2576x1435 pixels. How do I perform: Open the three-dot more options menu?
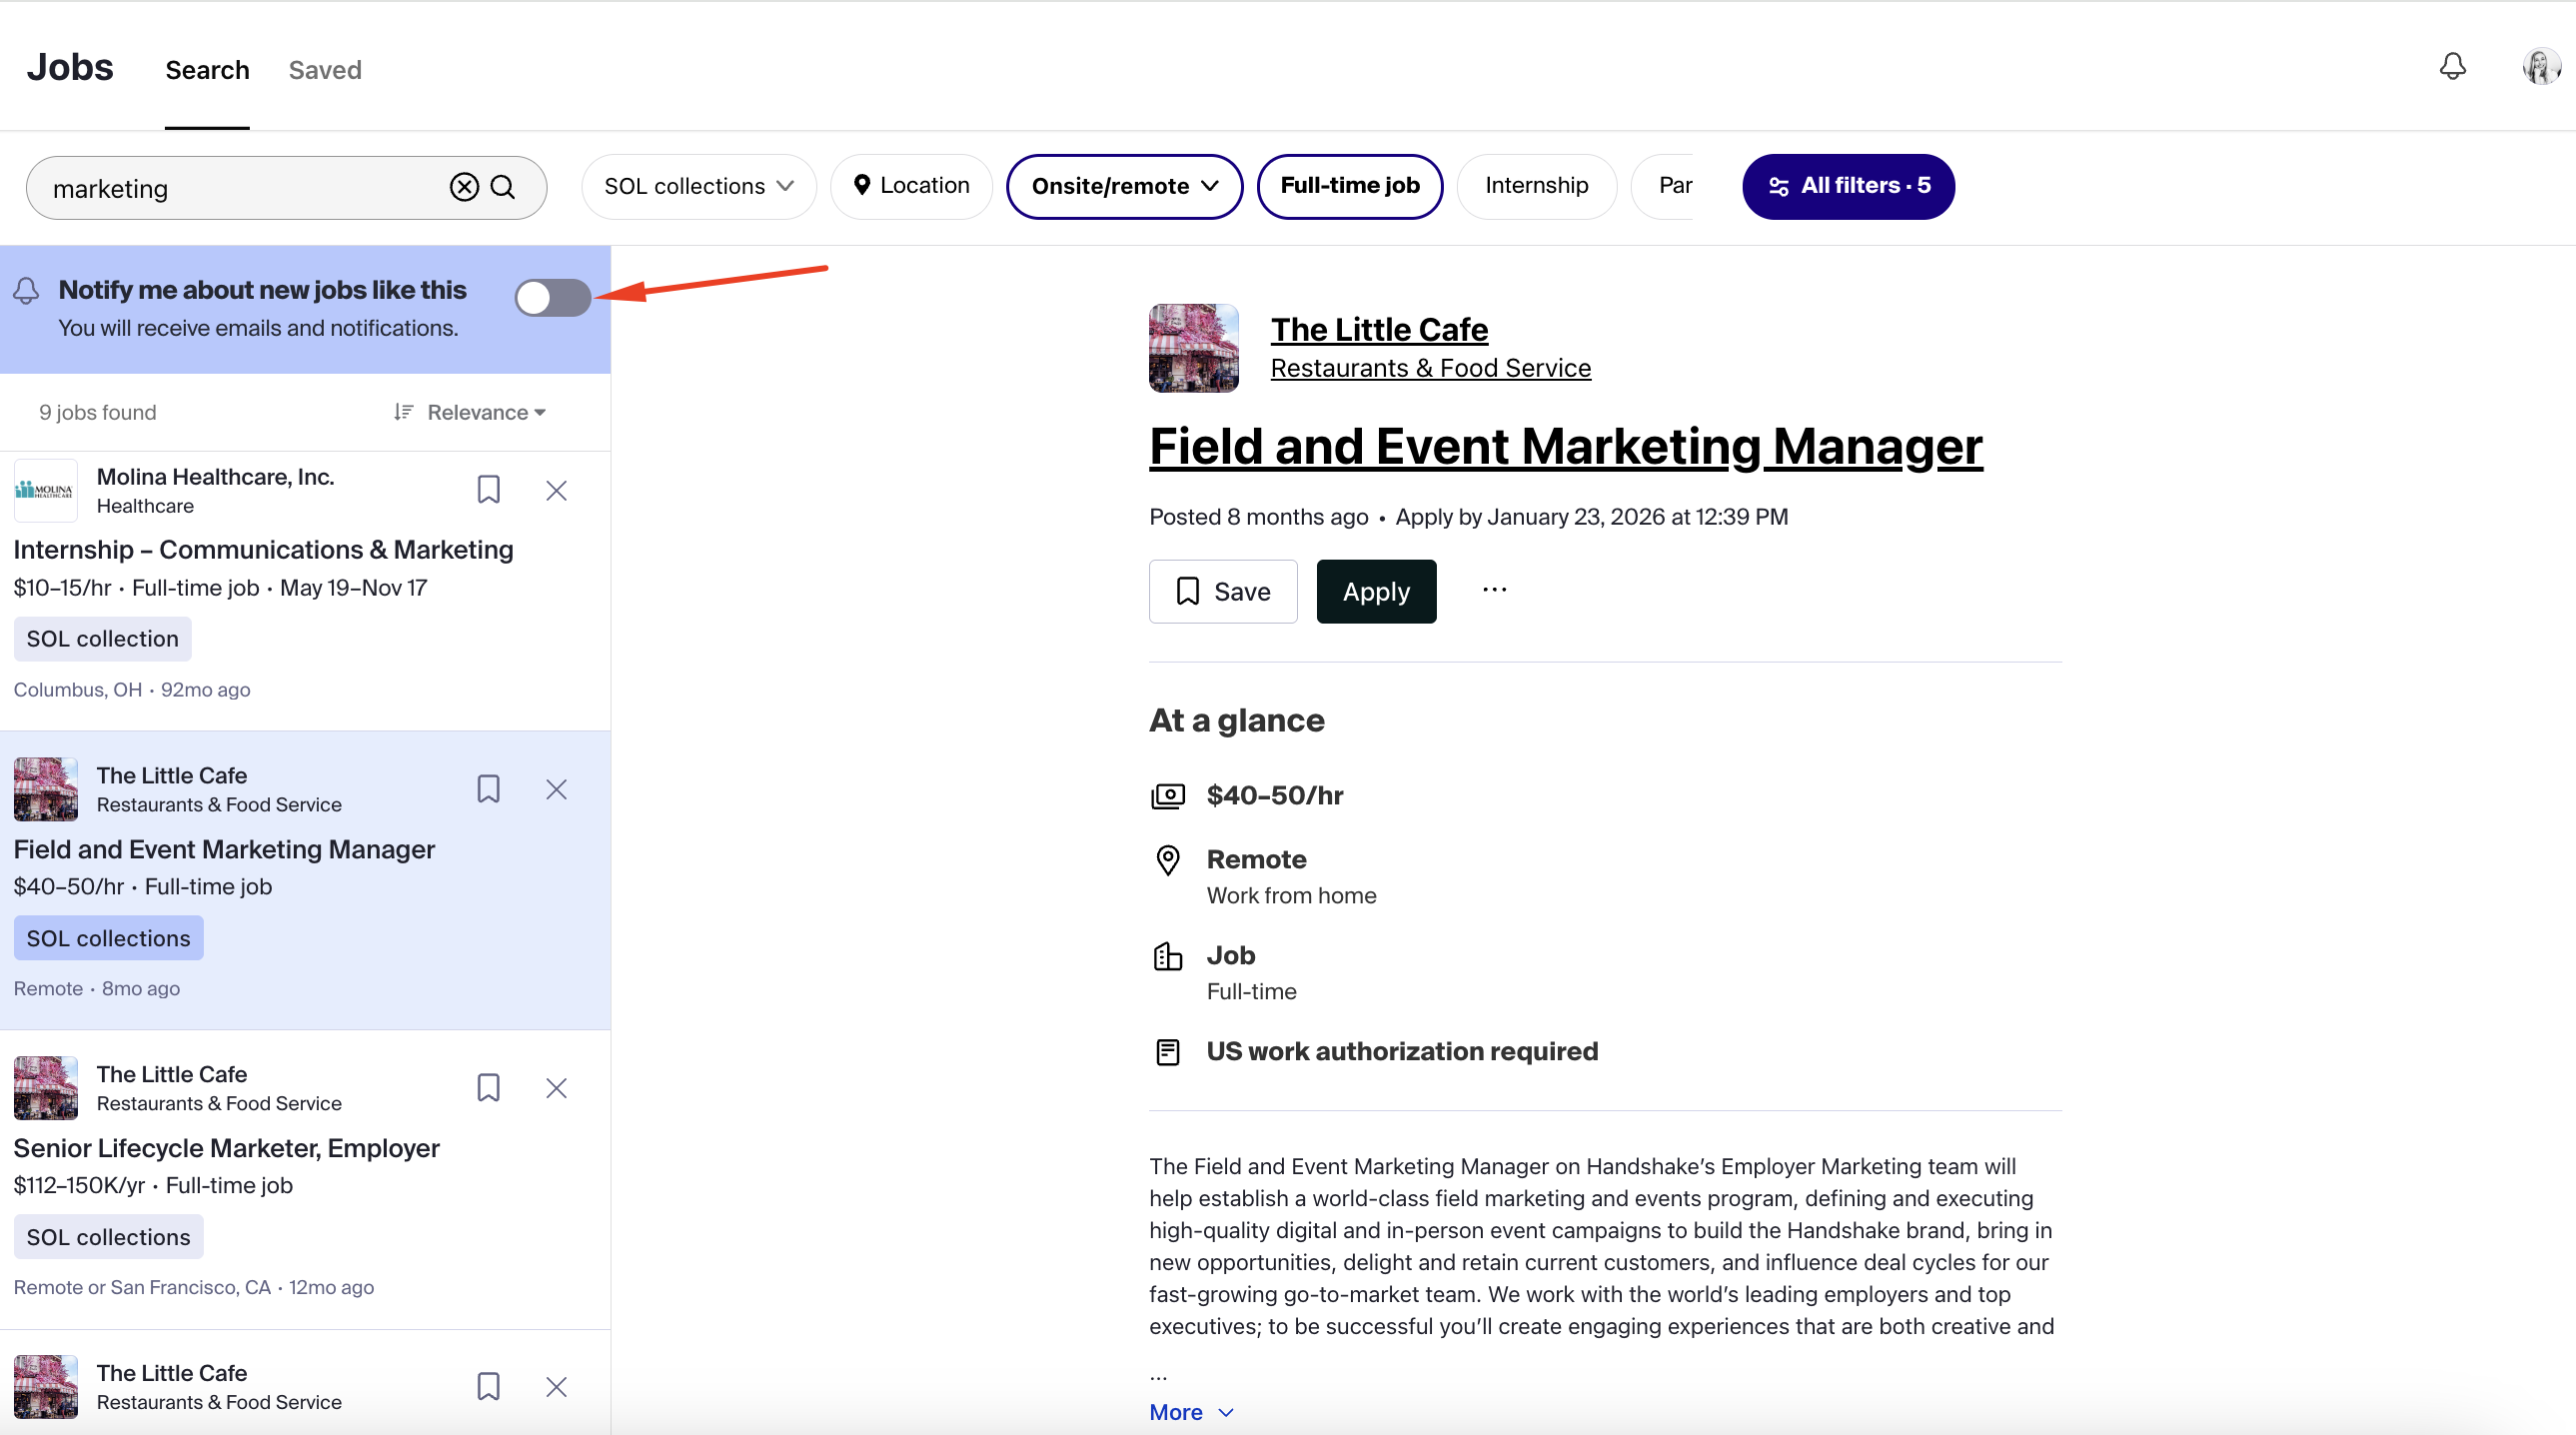click(x=1494, y=590)
